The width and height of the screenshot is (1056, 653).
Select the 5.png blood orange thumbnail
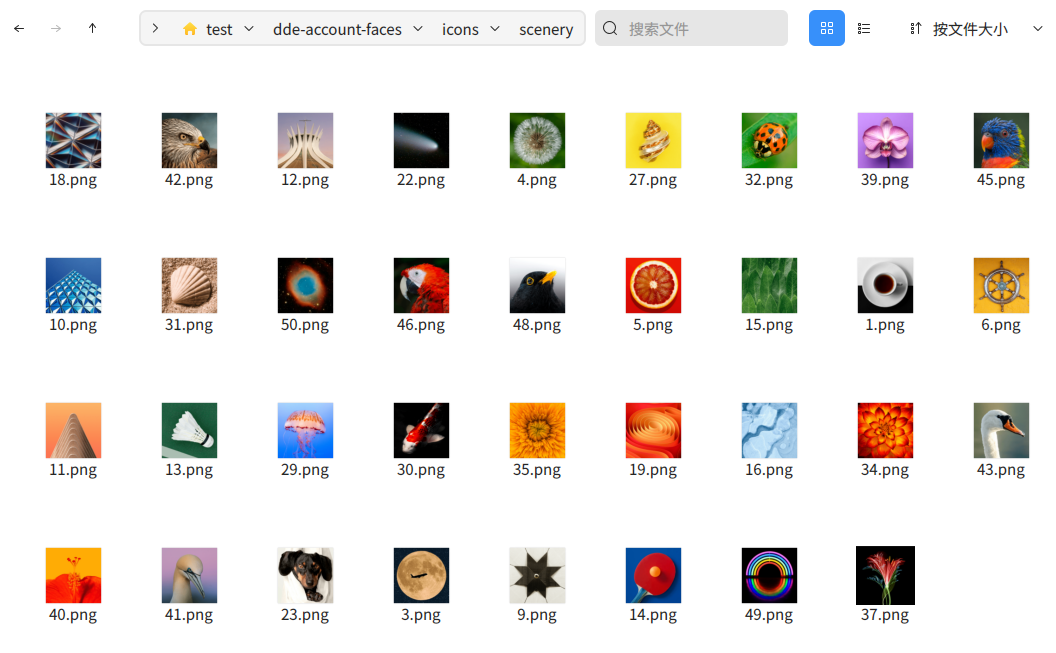[653, 285]
